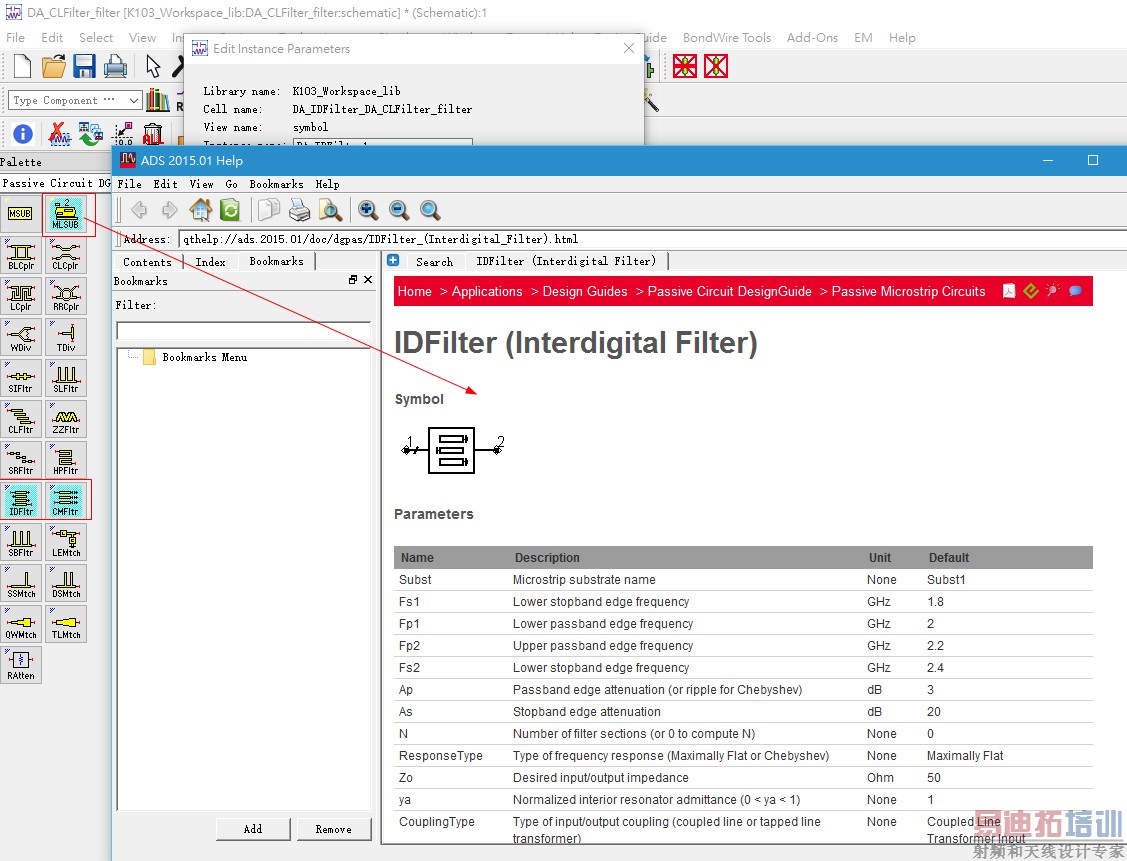Viewport: 1127px width, 861px height.
Task: Follow the Design Guides breadcrumb link
Action: click(585, 291)
